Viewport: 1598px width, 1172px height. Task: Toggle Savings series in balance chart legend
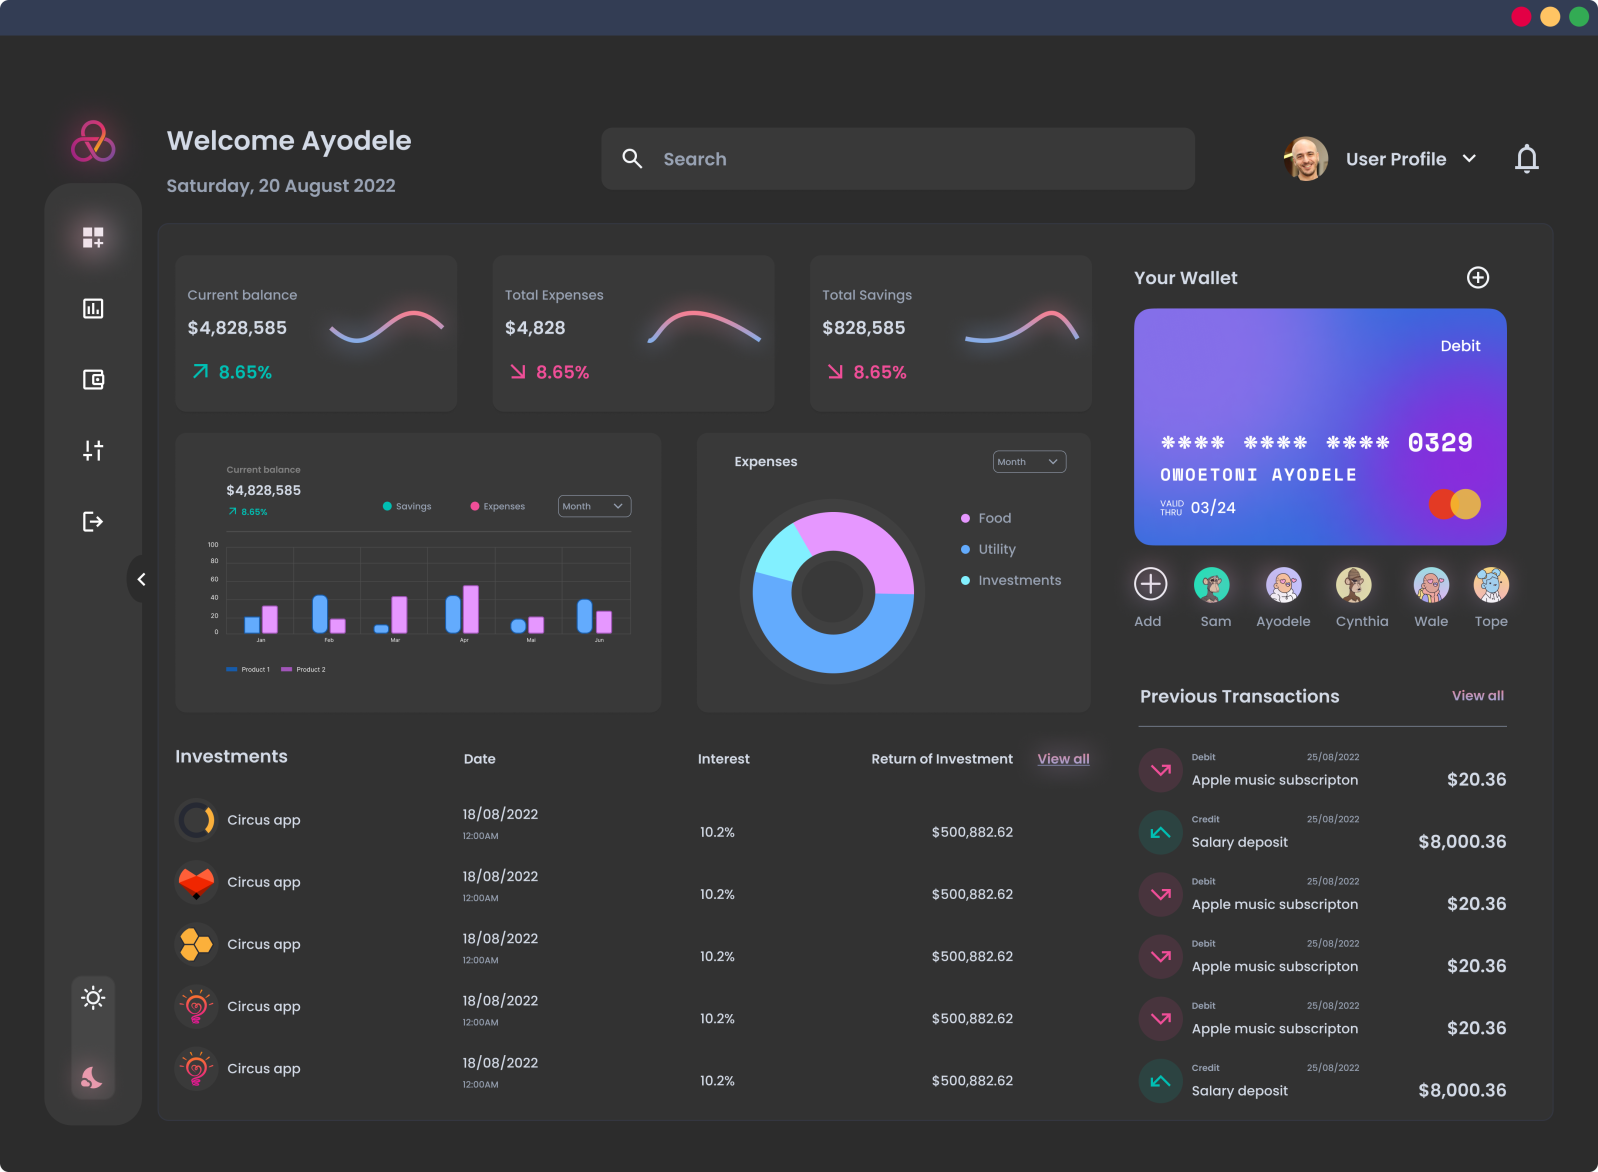(407, 506)
